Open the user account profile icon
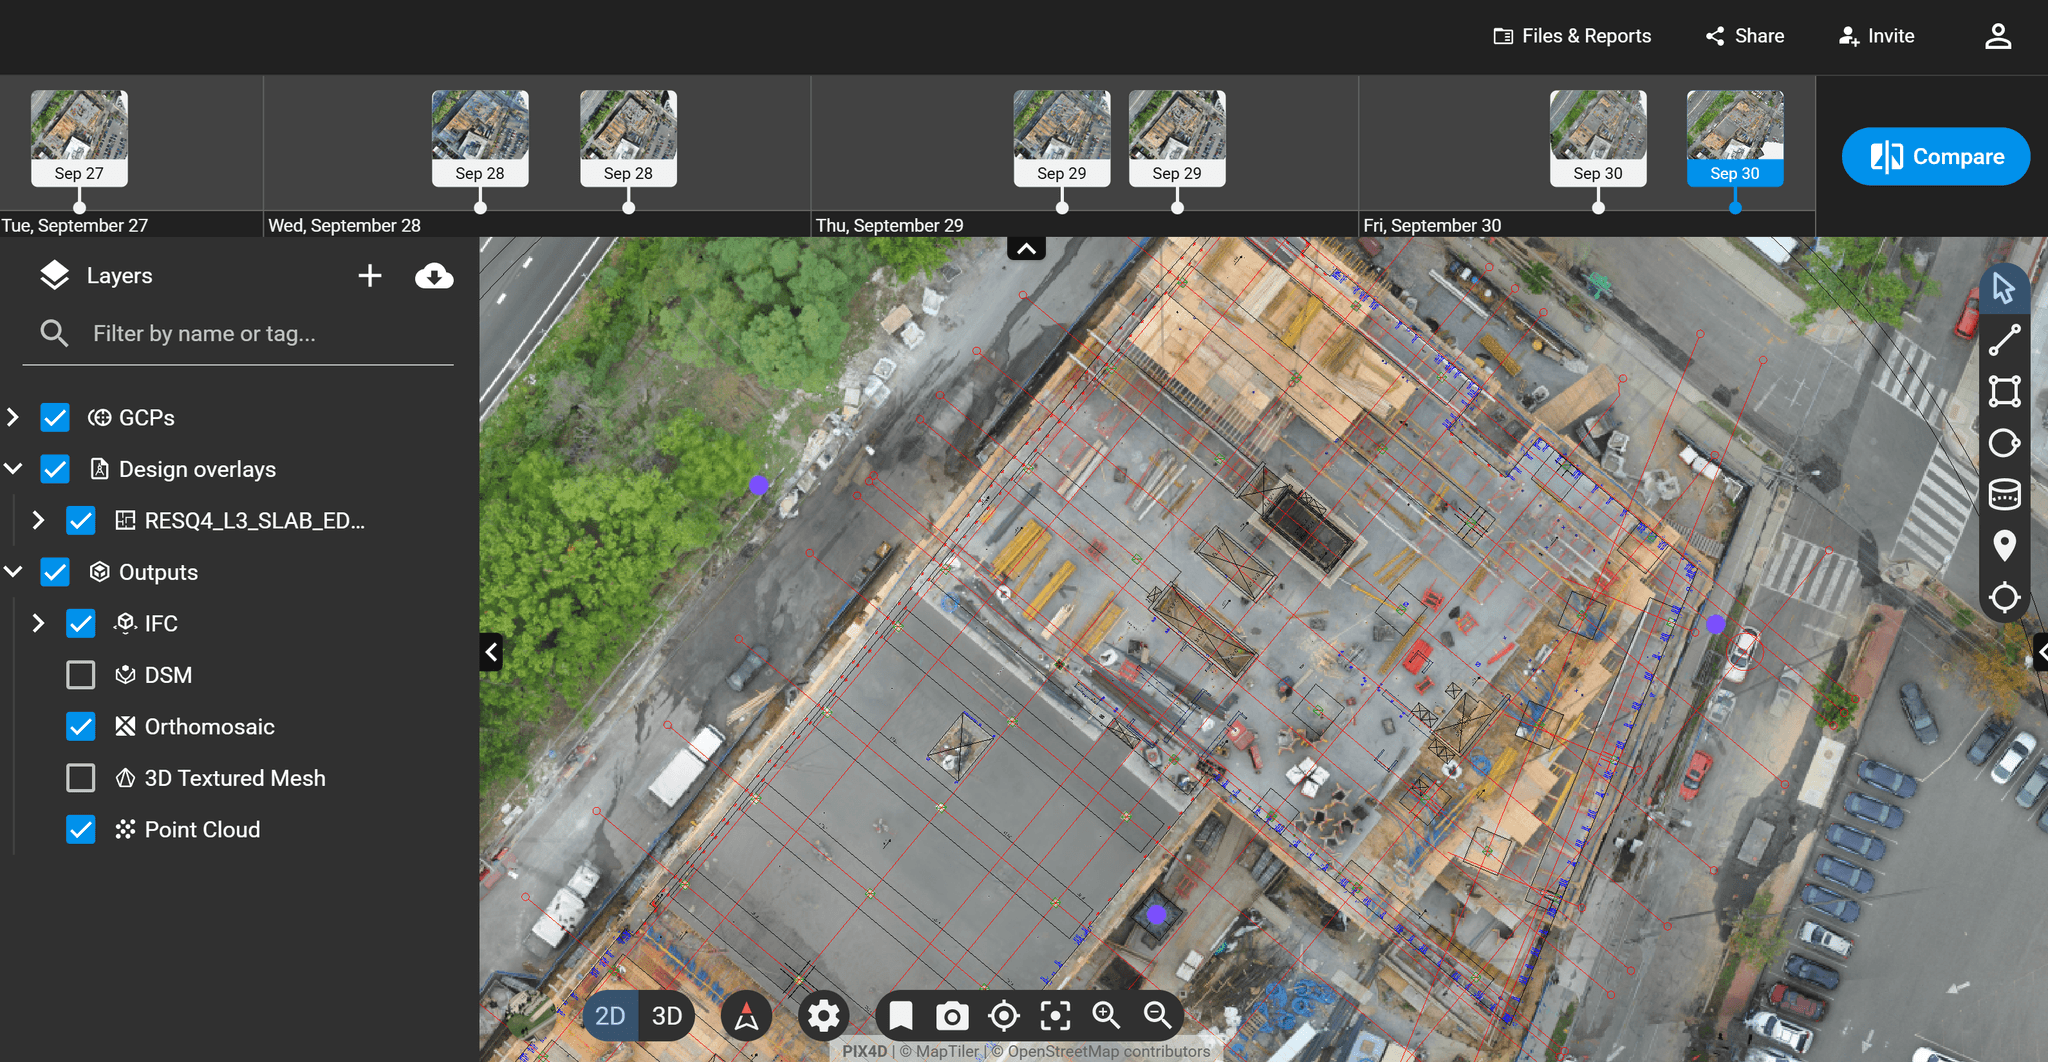The image size is (2048, 1062). (1998, 36)
